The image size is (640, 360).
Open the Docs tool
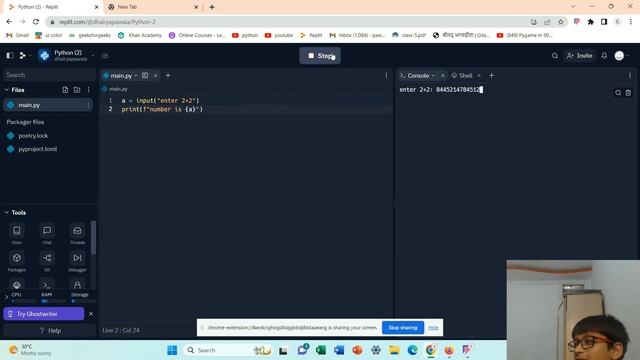pos(17,234)
